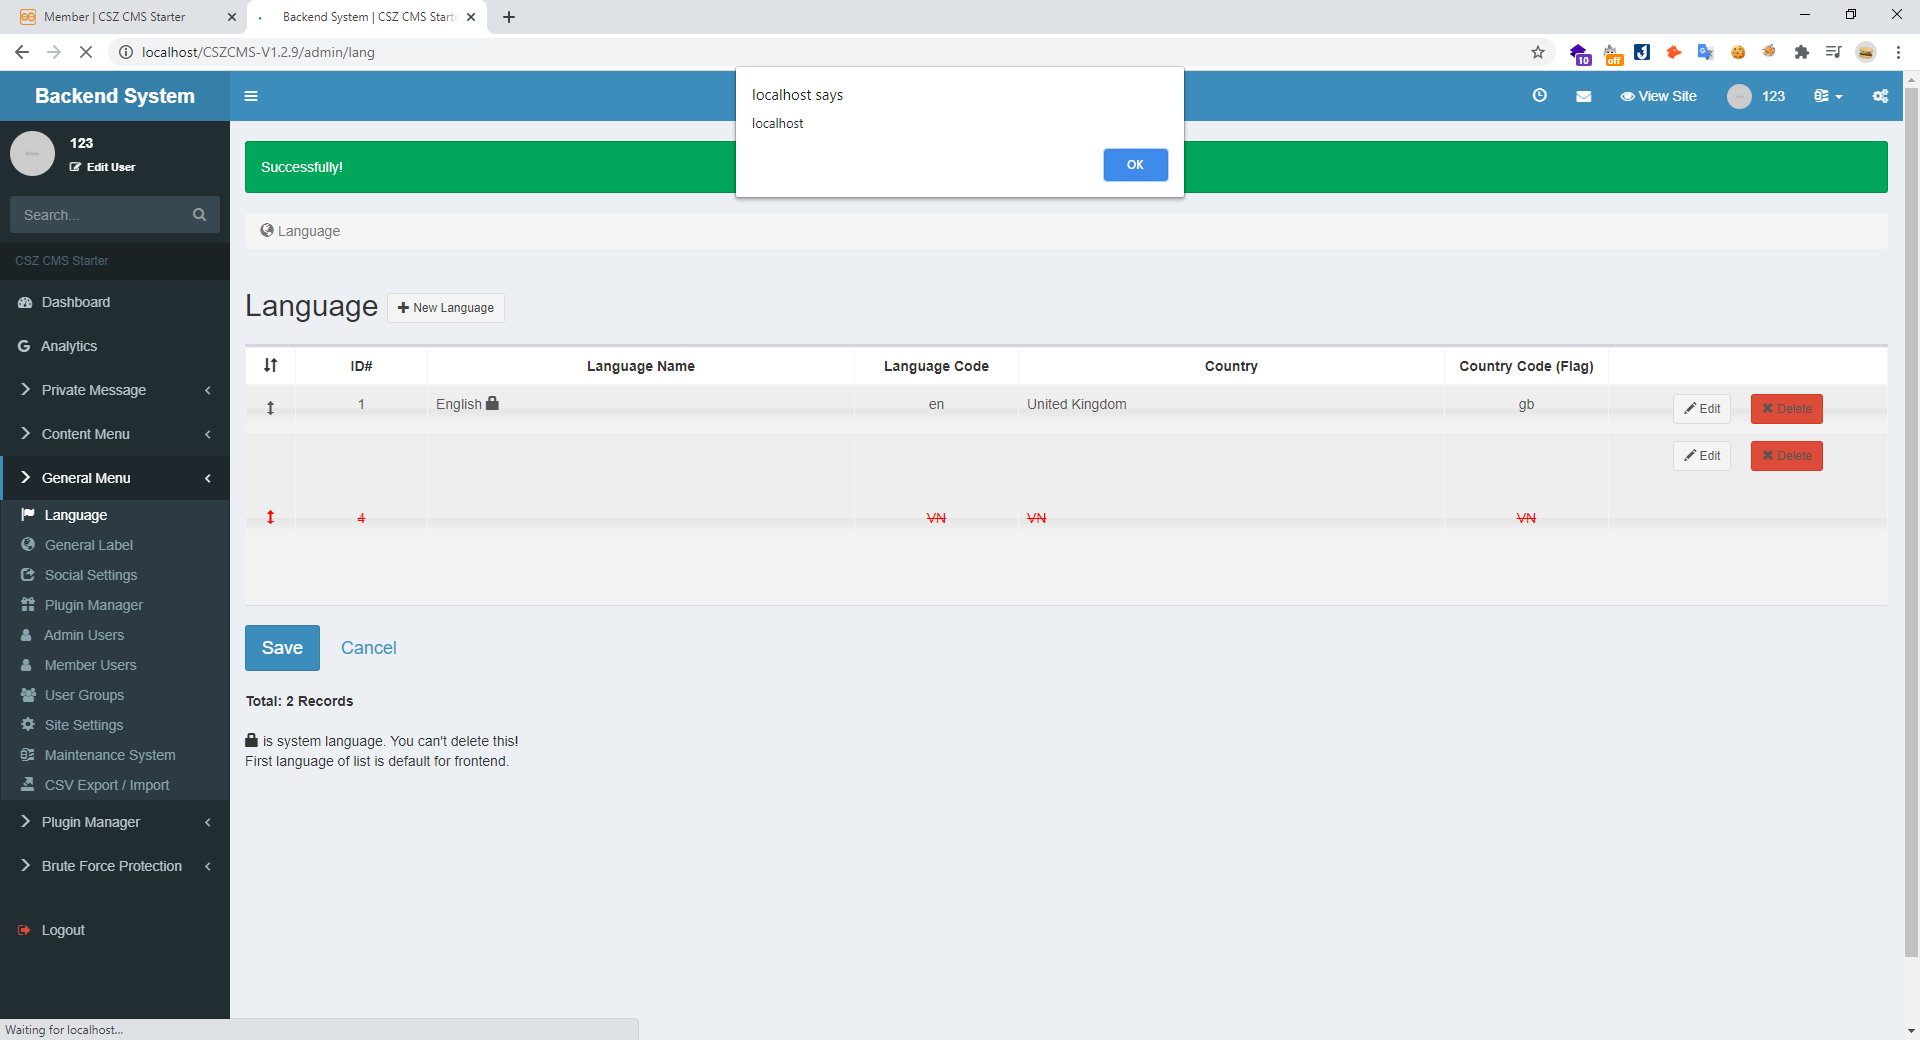This screenshot has height=1040, width=1920.
Task: Click the sidebar search input field
Action: pos(100,215)
